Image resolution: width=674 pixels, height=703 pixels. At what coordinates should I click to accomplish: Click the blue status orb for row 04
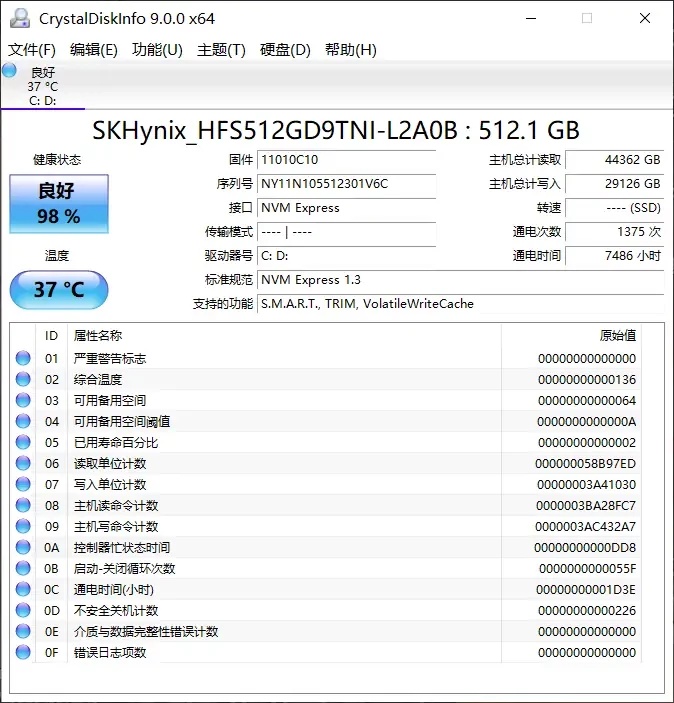pyautogui.click(x=23, y=421)
